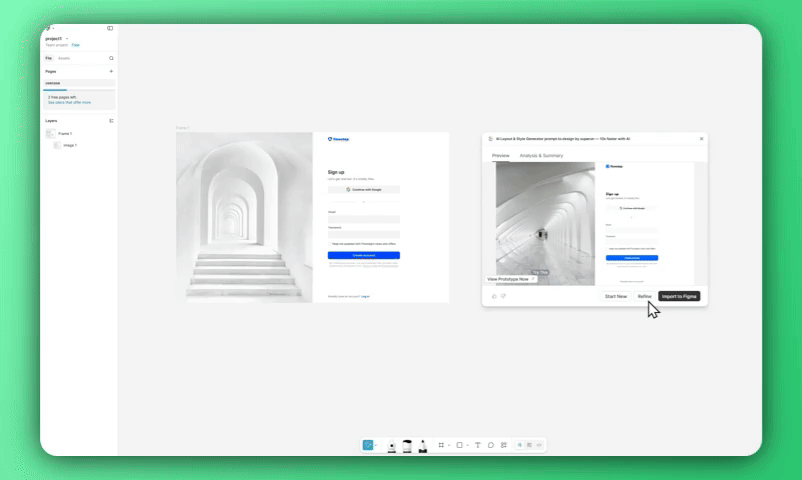Open See plans that offer more link
Screen dimensions: 802x480
coord(70,102)
